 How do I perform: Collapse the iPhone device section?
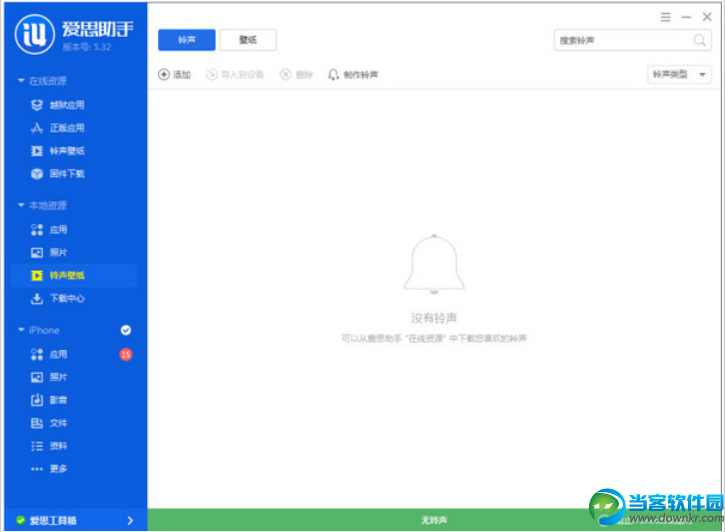point(21,330)
